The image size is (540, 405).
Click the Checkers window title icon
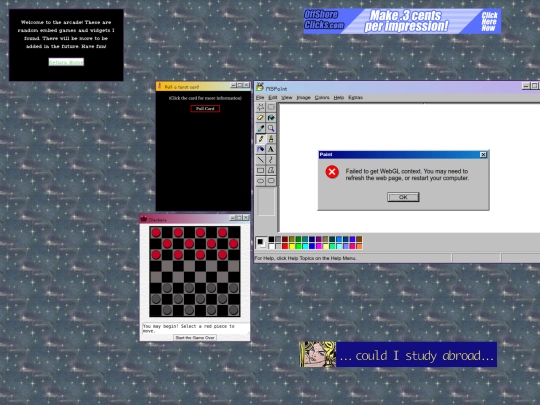pos(144,219)
